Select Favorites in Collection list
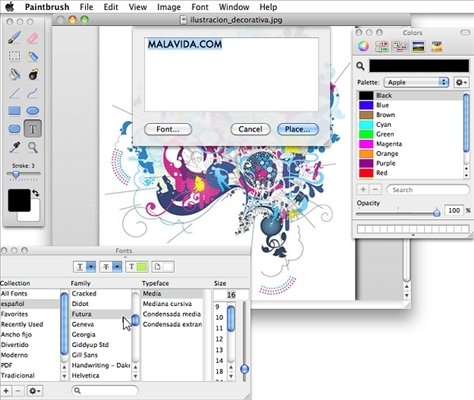Viewport: 474px width, 400px height. (30, 314)
